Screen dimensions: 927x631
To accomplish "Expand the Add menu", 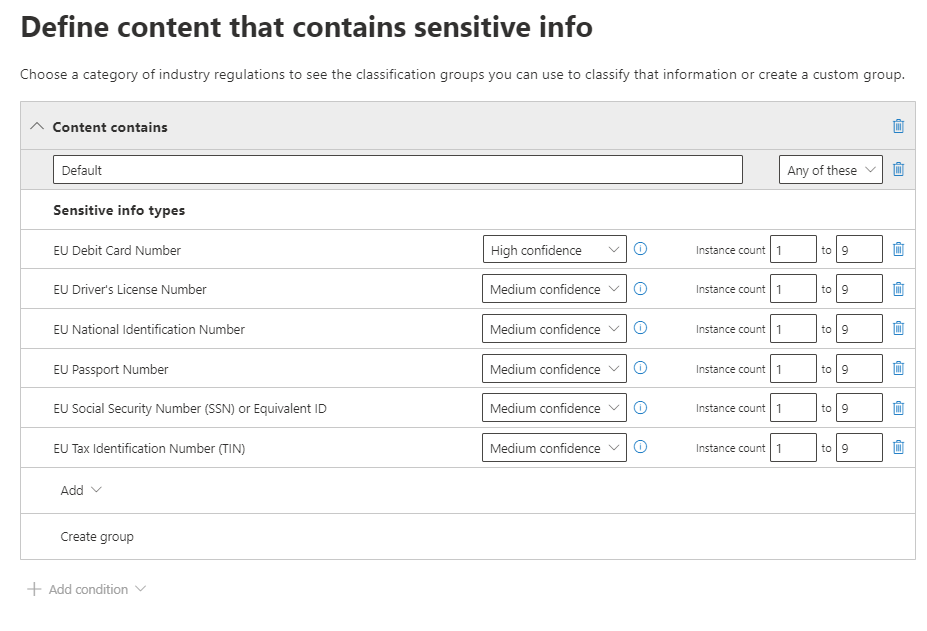I will 81,490.
